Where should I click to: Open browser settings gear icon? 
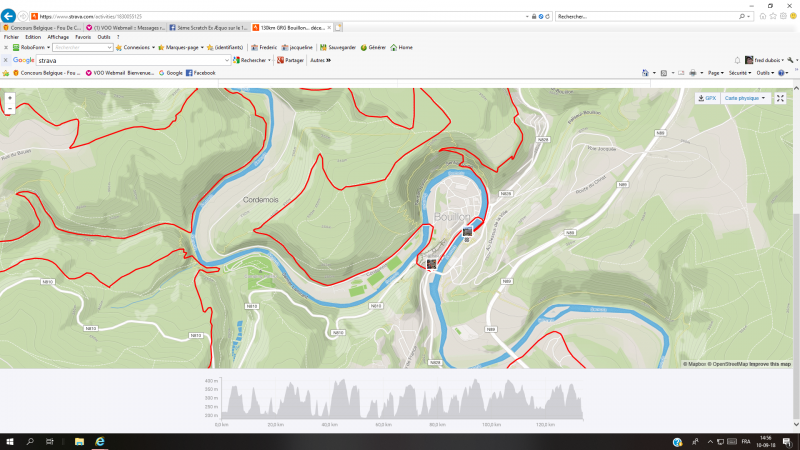(783, 16)
